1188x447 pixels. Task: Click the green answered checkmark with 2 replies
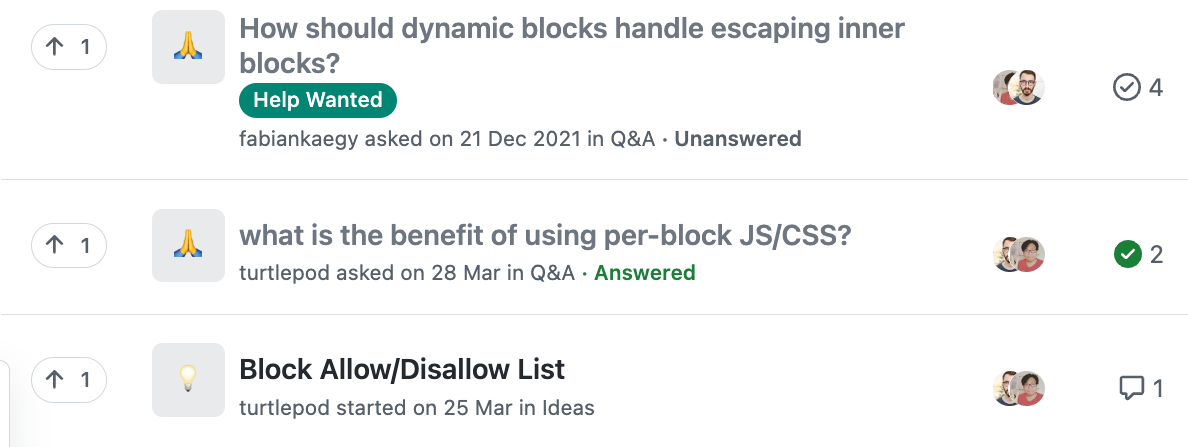pos(1127,254)
